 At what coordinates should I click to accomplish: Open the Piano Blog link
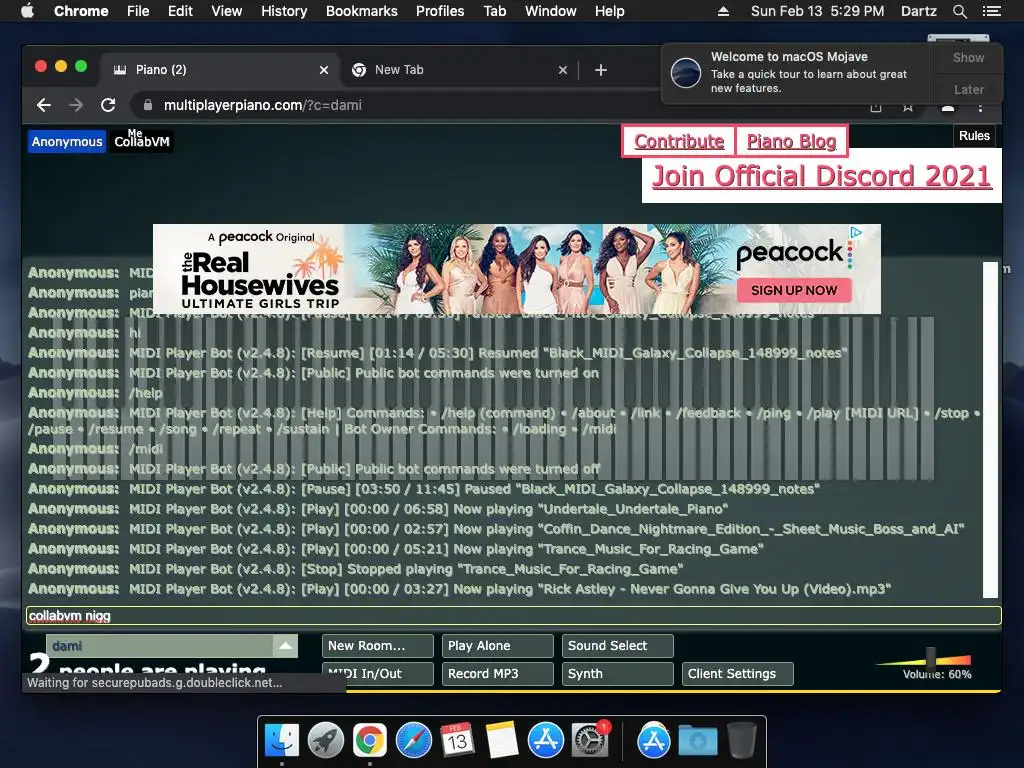[792, 141]
